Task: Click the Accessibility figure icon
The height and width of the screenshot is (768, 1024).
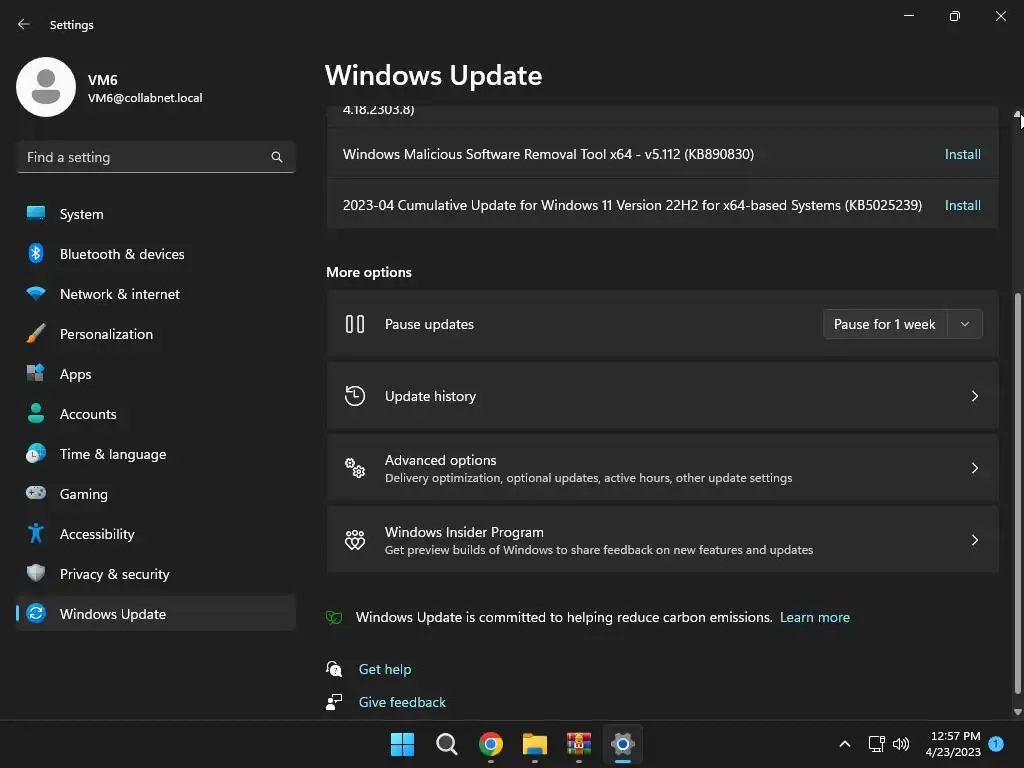Action: (36, 534)
